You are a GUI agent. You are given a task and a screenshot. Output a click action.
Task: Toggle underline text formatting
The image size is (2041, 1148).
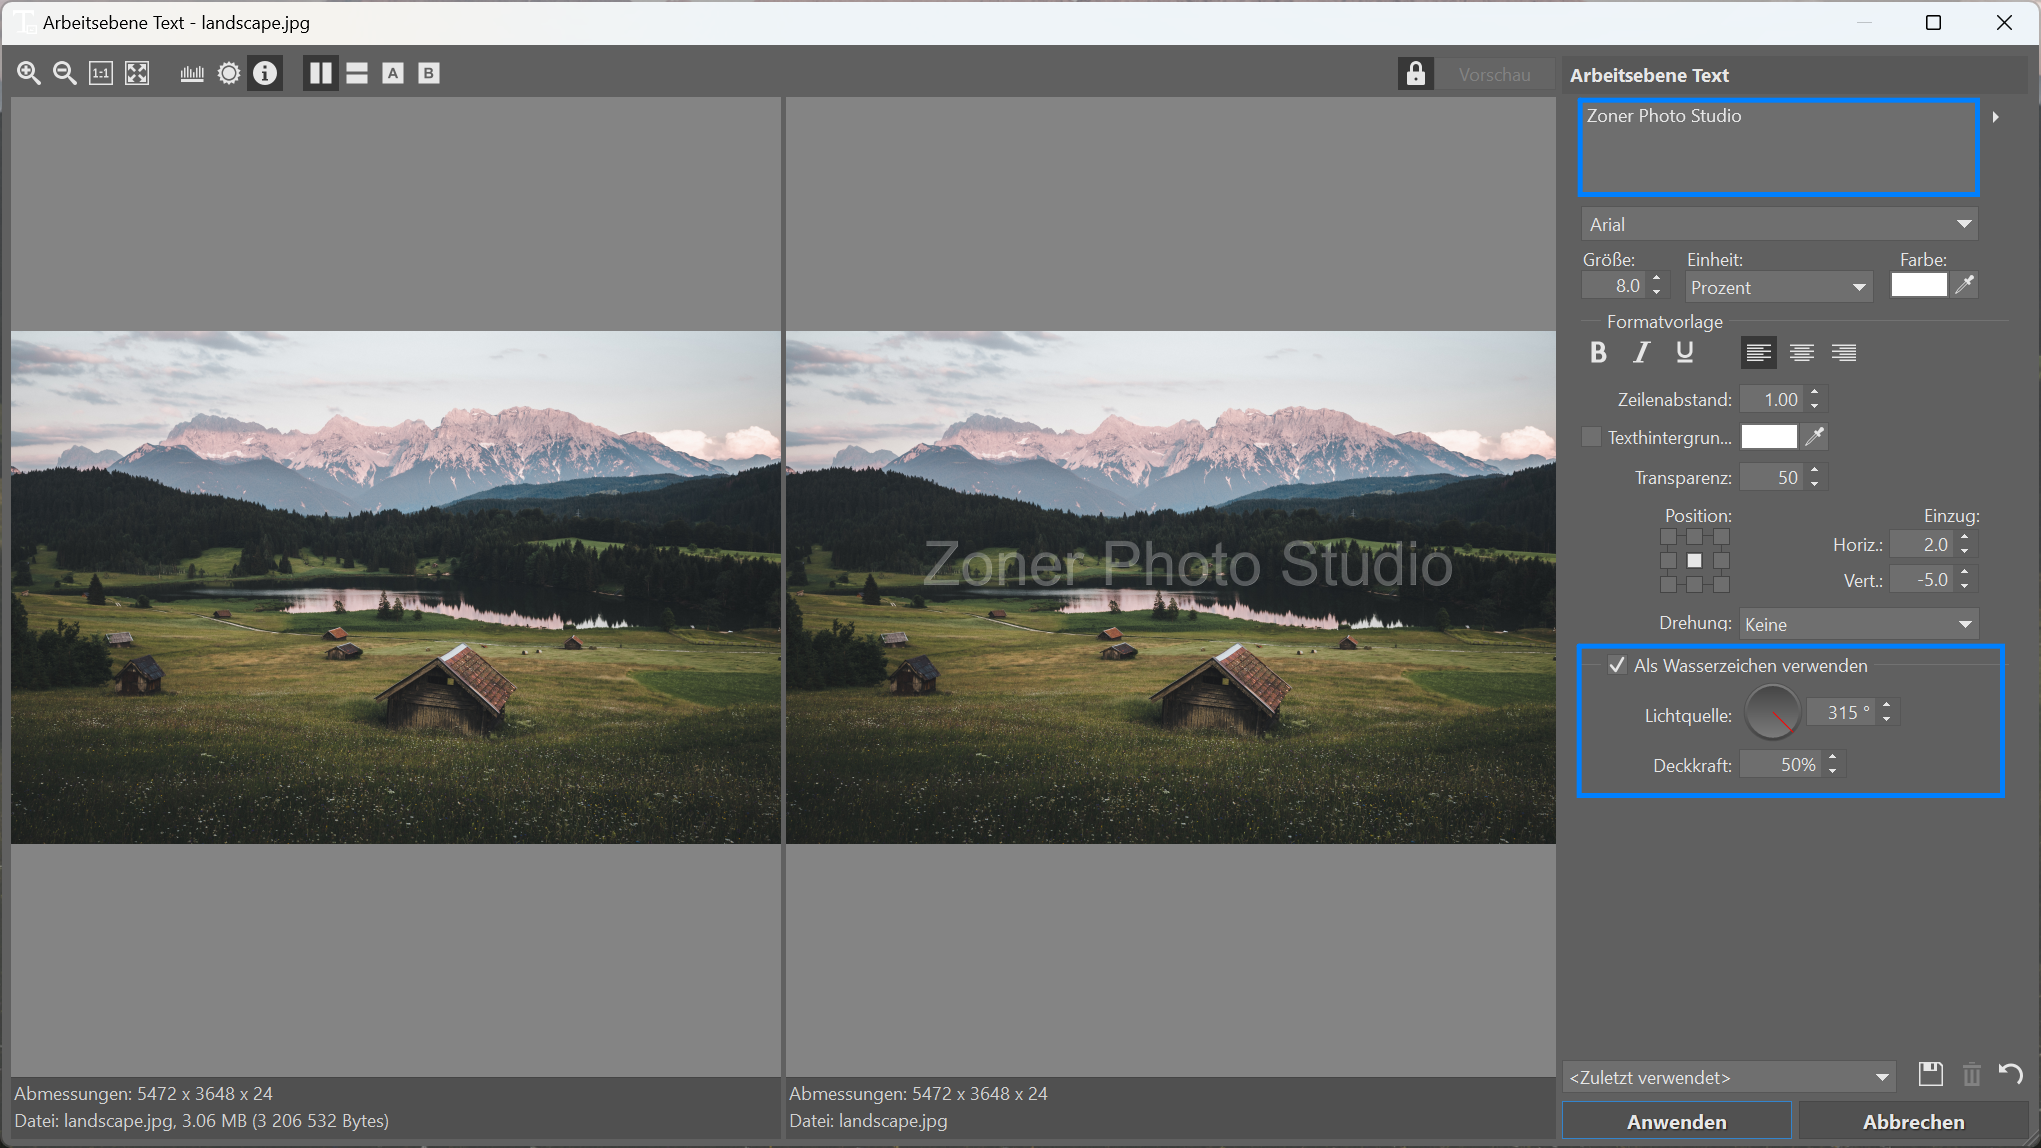(1685, 352)
